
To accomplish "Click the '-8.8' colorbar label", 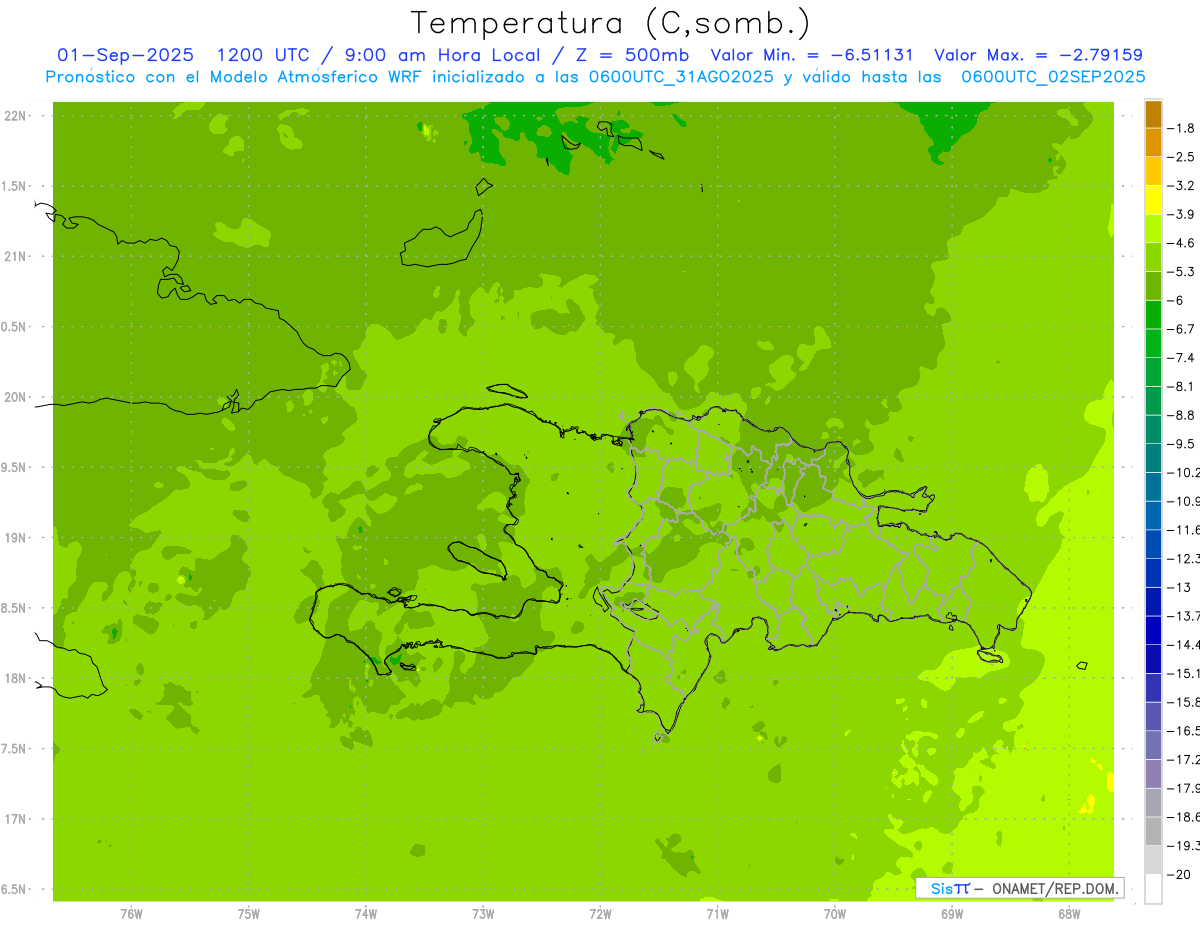I will click(x=1182, y=415).
